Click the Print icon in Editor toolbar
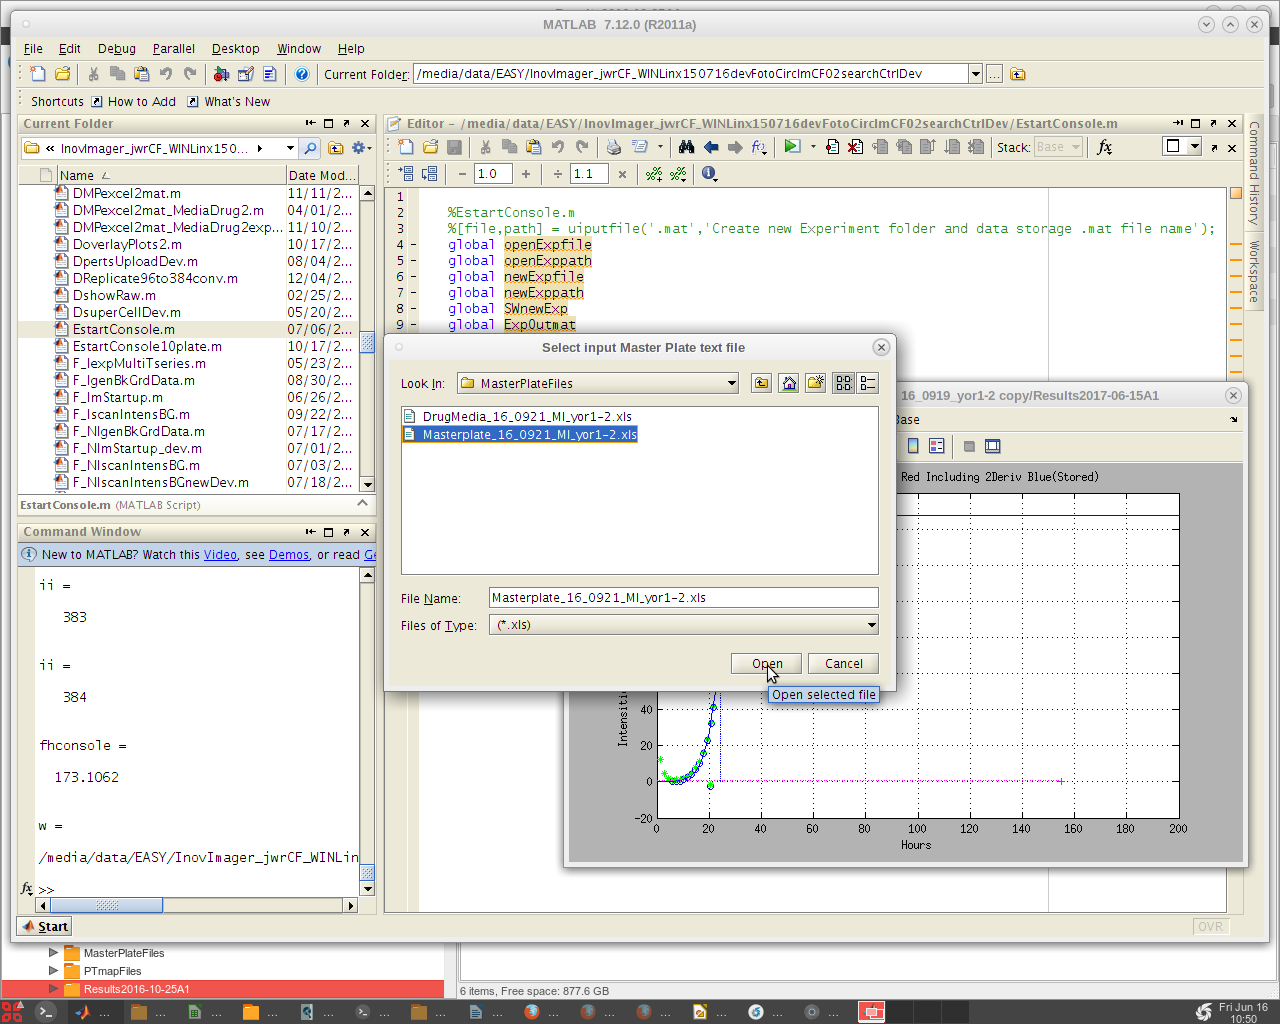This screenshot has width=1280, height=1024. pos(614,147)
